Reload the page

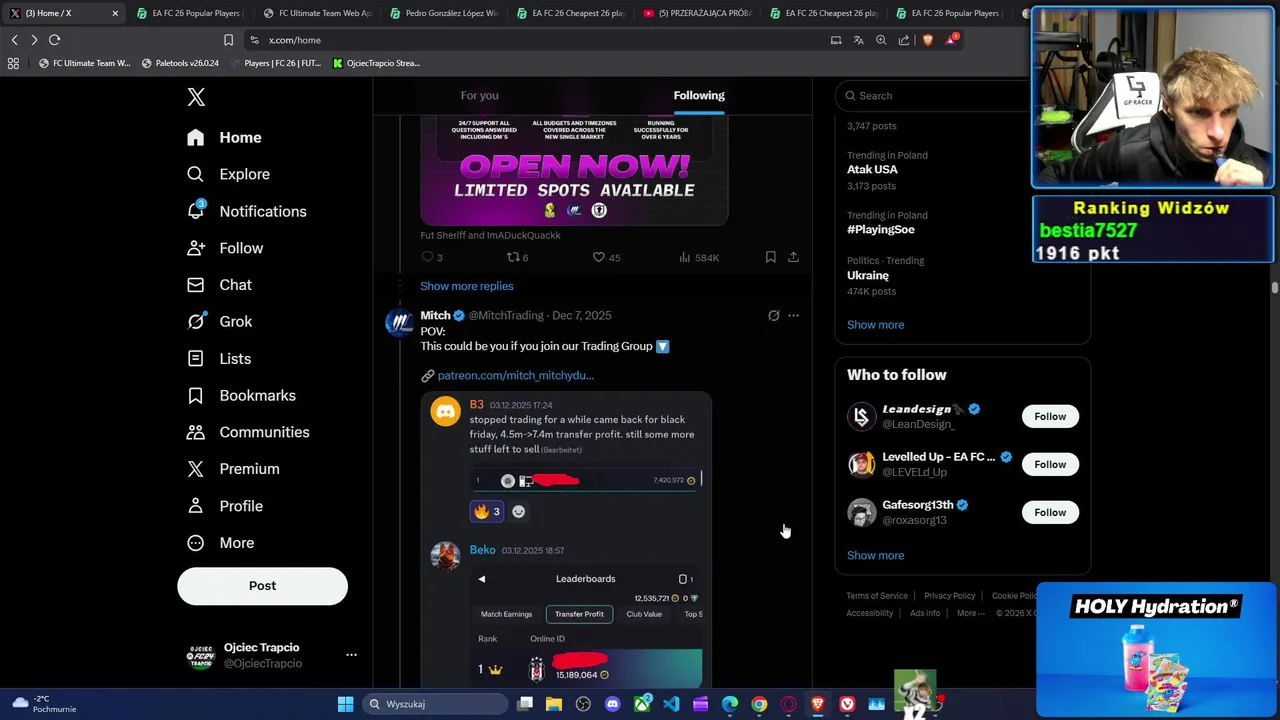click(54, 40)
